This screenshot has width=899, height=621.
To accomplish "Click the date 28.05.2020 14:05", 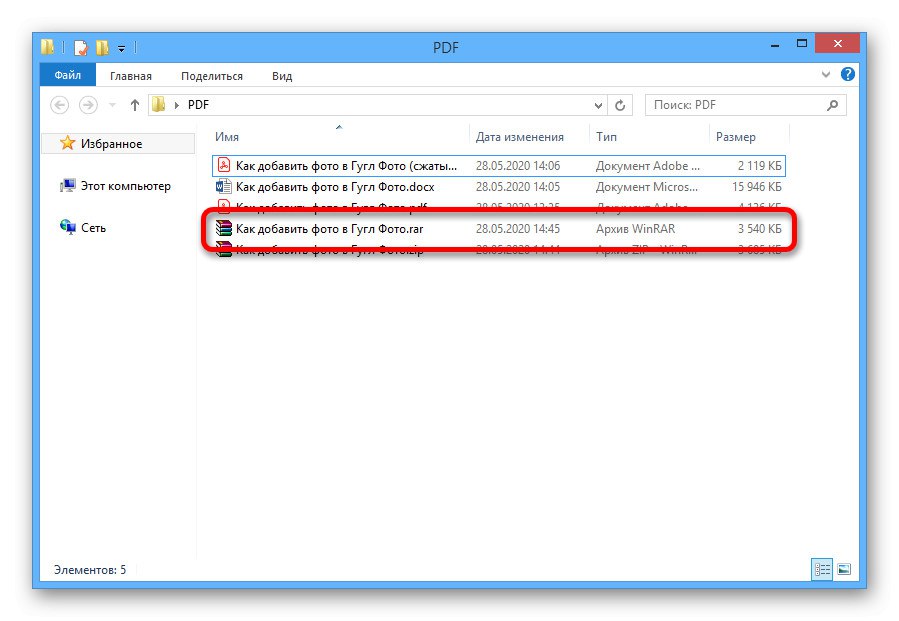I will 518,187.
